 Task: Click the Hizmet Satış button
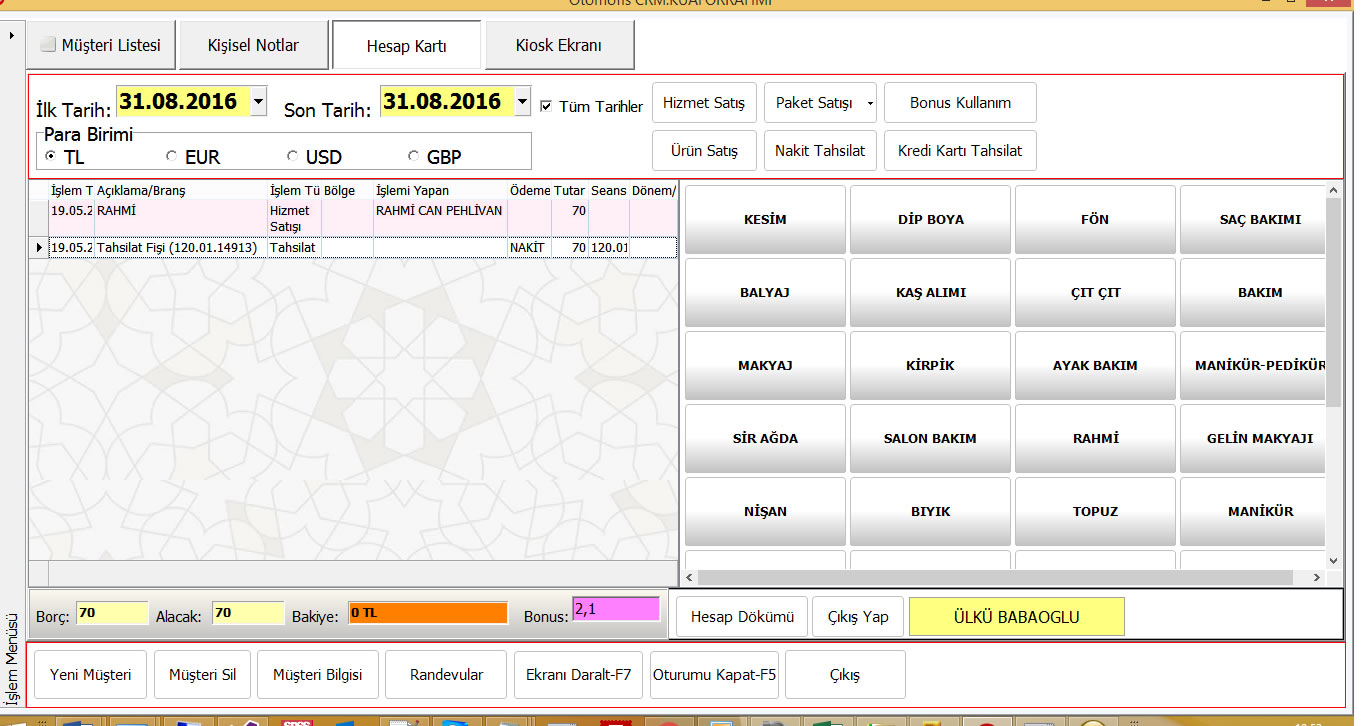pos(704,102)
